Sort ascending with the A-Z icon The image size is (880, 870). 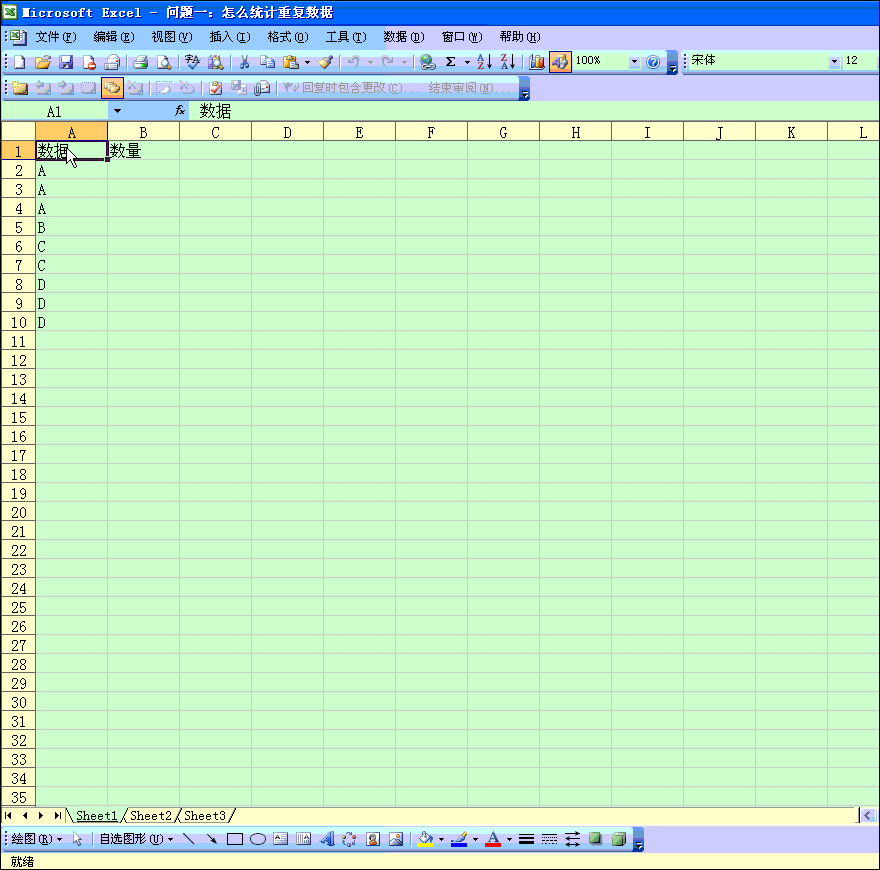click(x=484, y=62)
